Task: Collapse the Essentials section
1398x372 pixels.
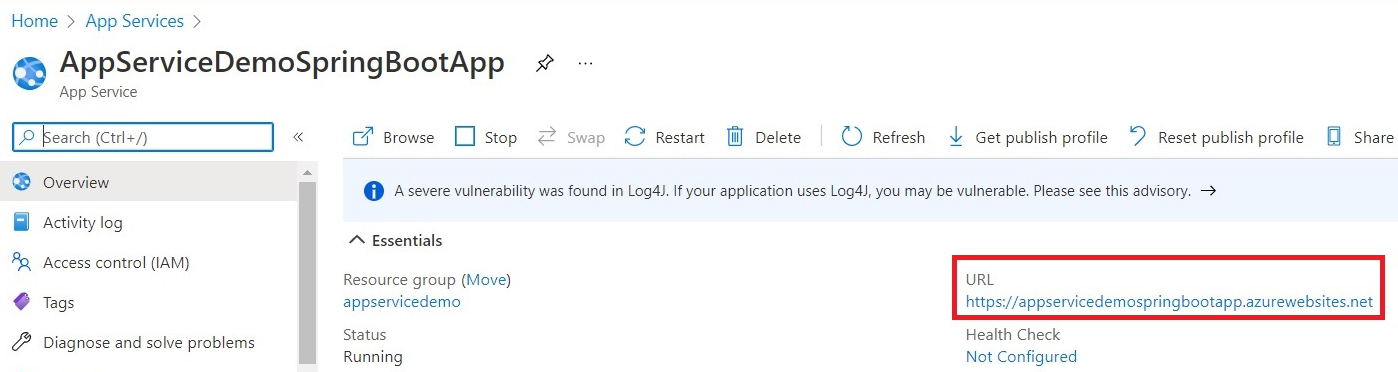Action: 395,240
